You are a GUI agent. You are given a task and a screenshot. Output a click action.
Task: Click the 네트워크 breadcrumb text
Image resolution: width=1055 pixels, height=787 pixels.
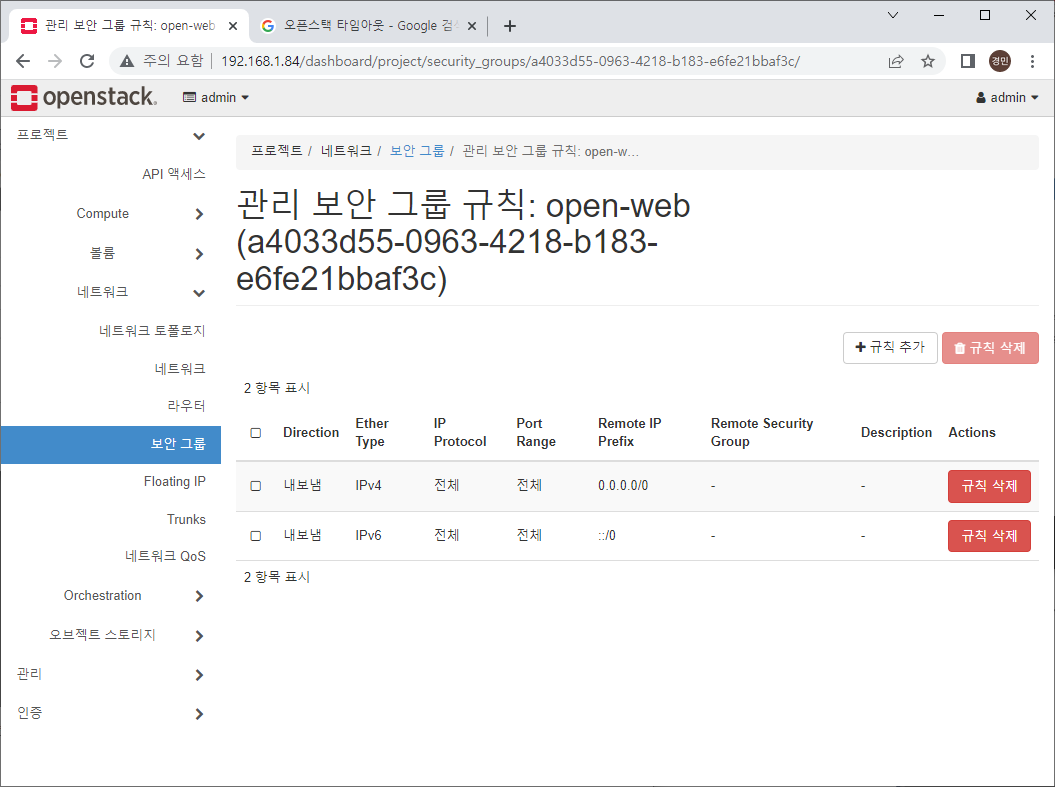pyautogui.click(x=346, y=151)
